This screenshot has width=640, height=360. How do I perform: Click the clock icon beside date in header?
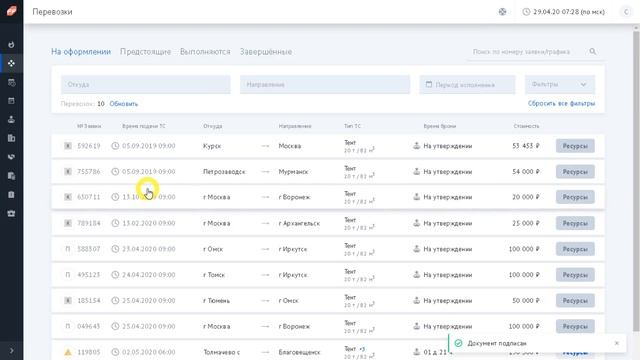click(x=526, y=12)
